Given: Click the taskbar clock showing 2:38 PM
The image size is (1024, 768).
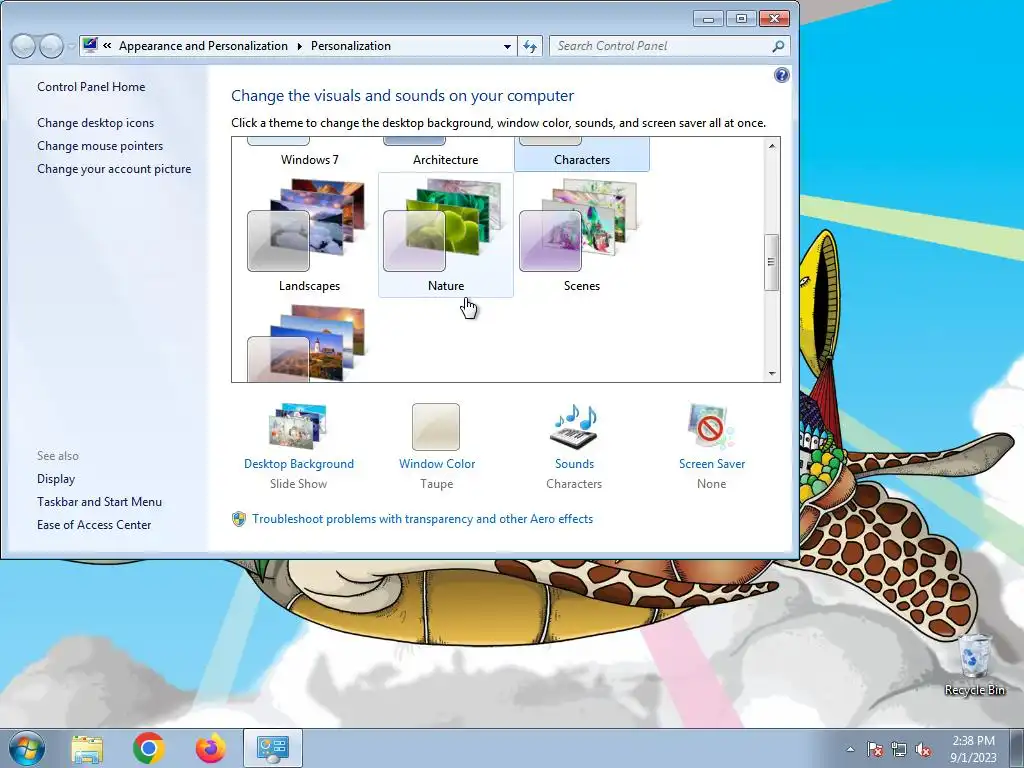Looking at the screenshot, I should 973,749.
